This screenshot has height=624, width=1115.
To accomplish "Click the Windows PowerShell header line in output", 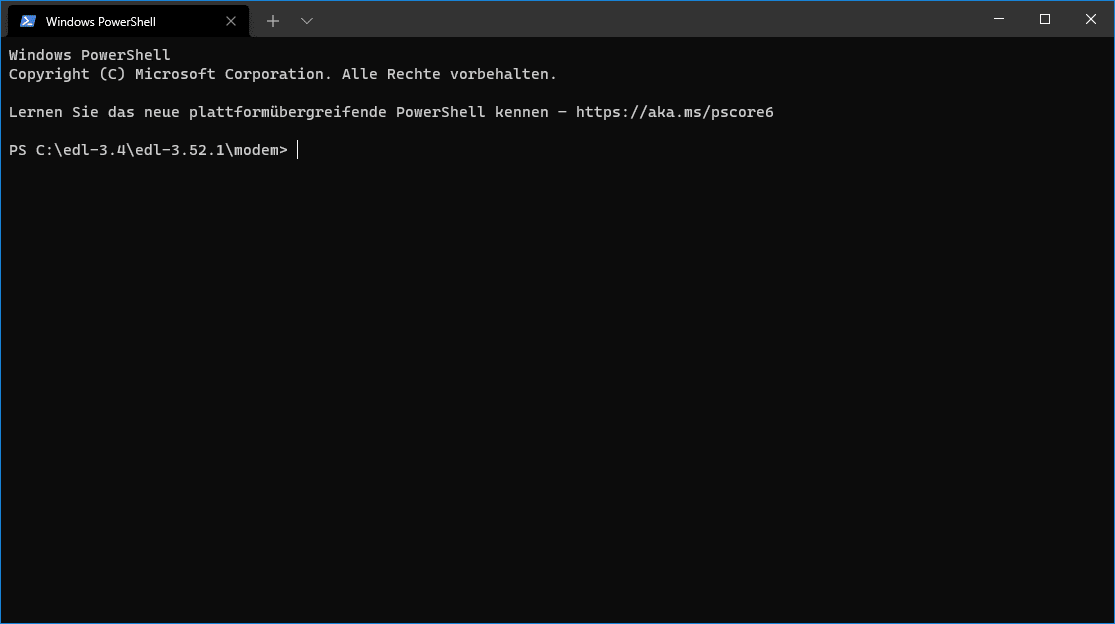I will [89, 55].
